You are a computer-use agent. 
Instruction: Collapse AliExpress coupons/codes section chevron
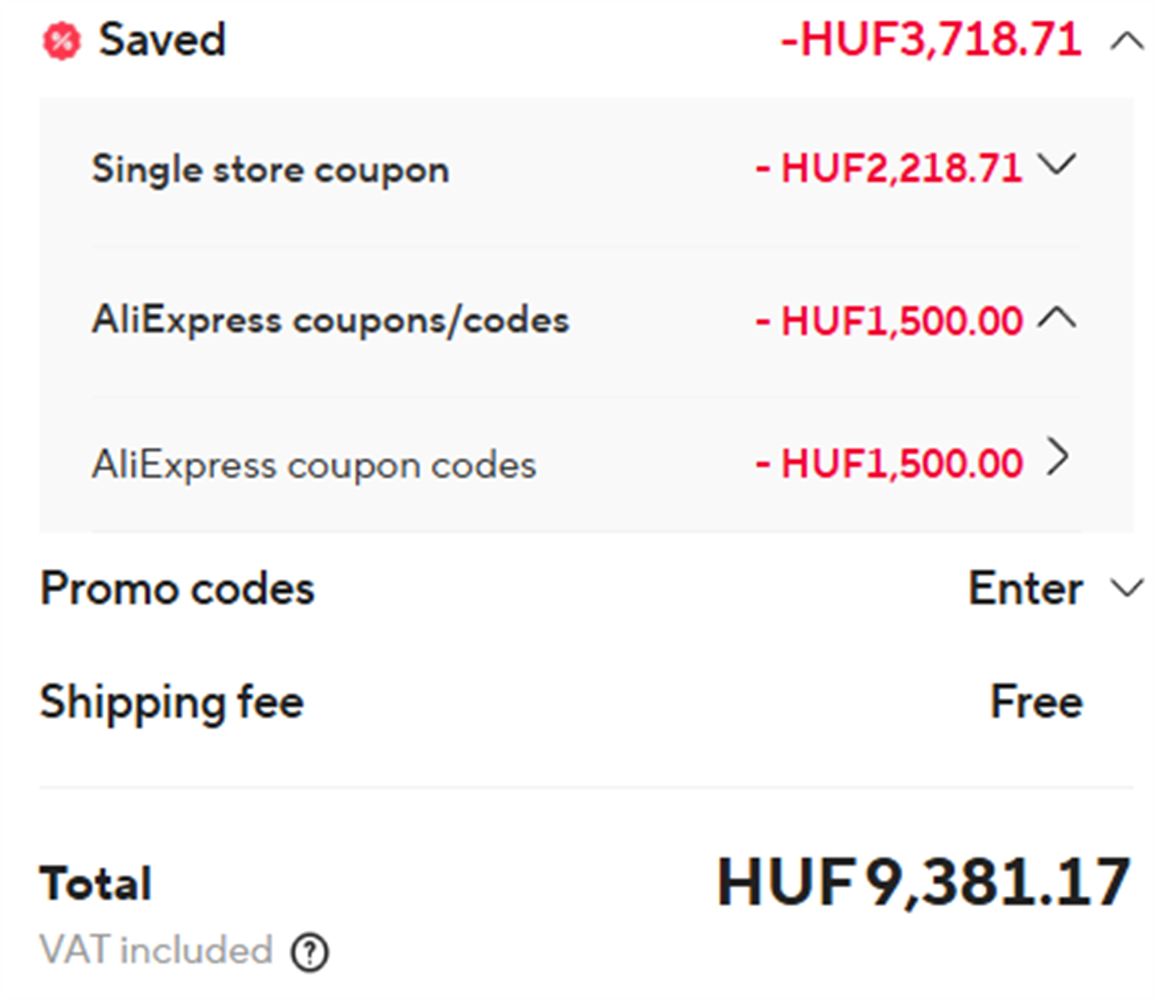point(1056,319)
